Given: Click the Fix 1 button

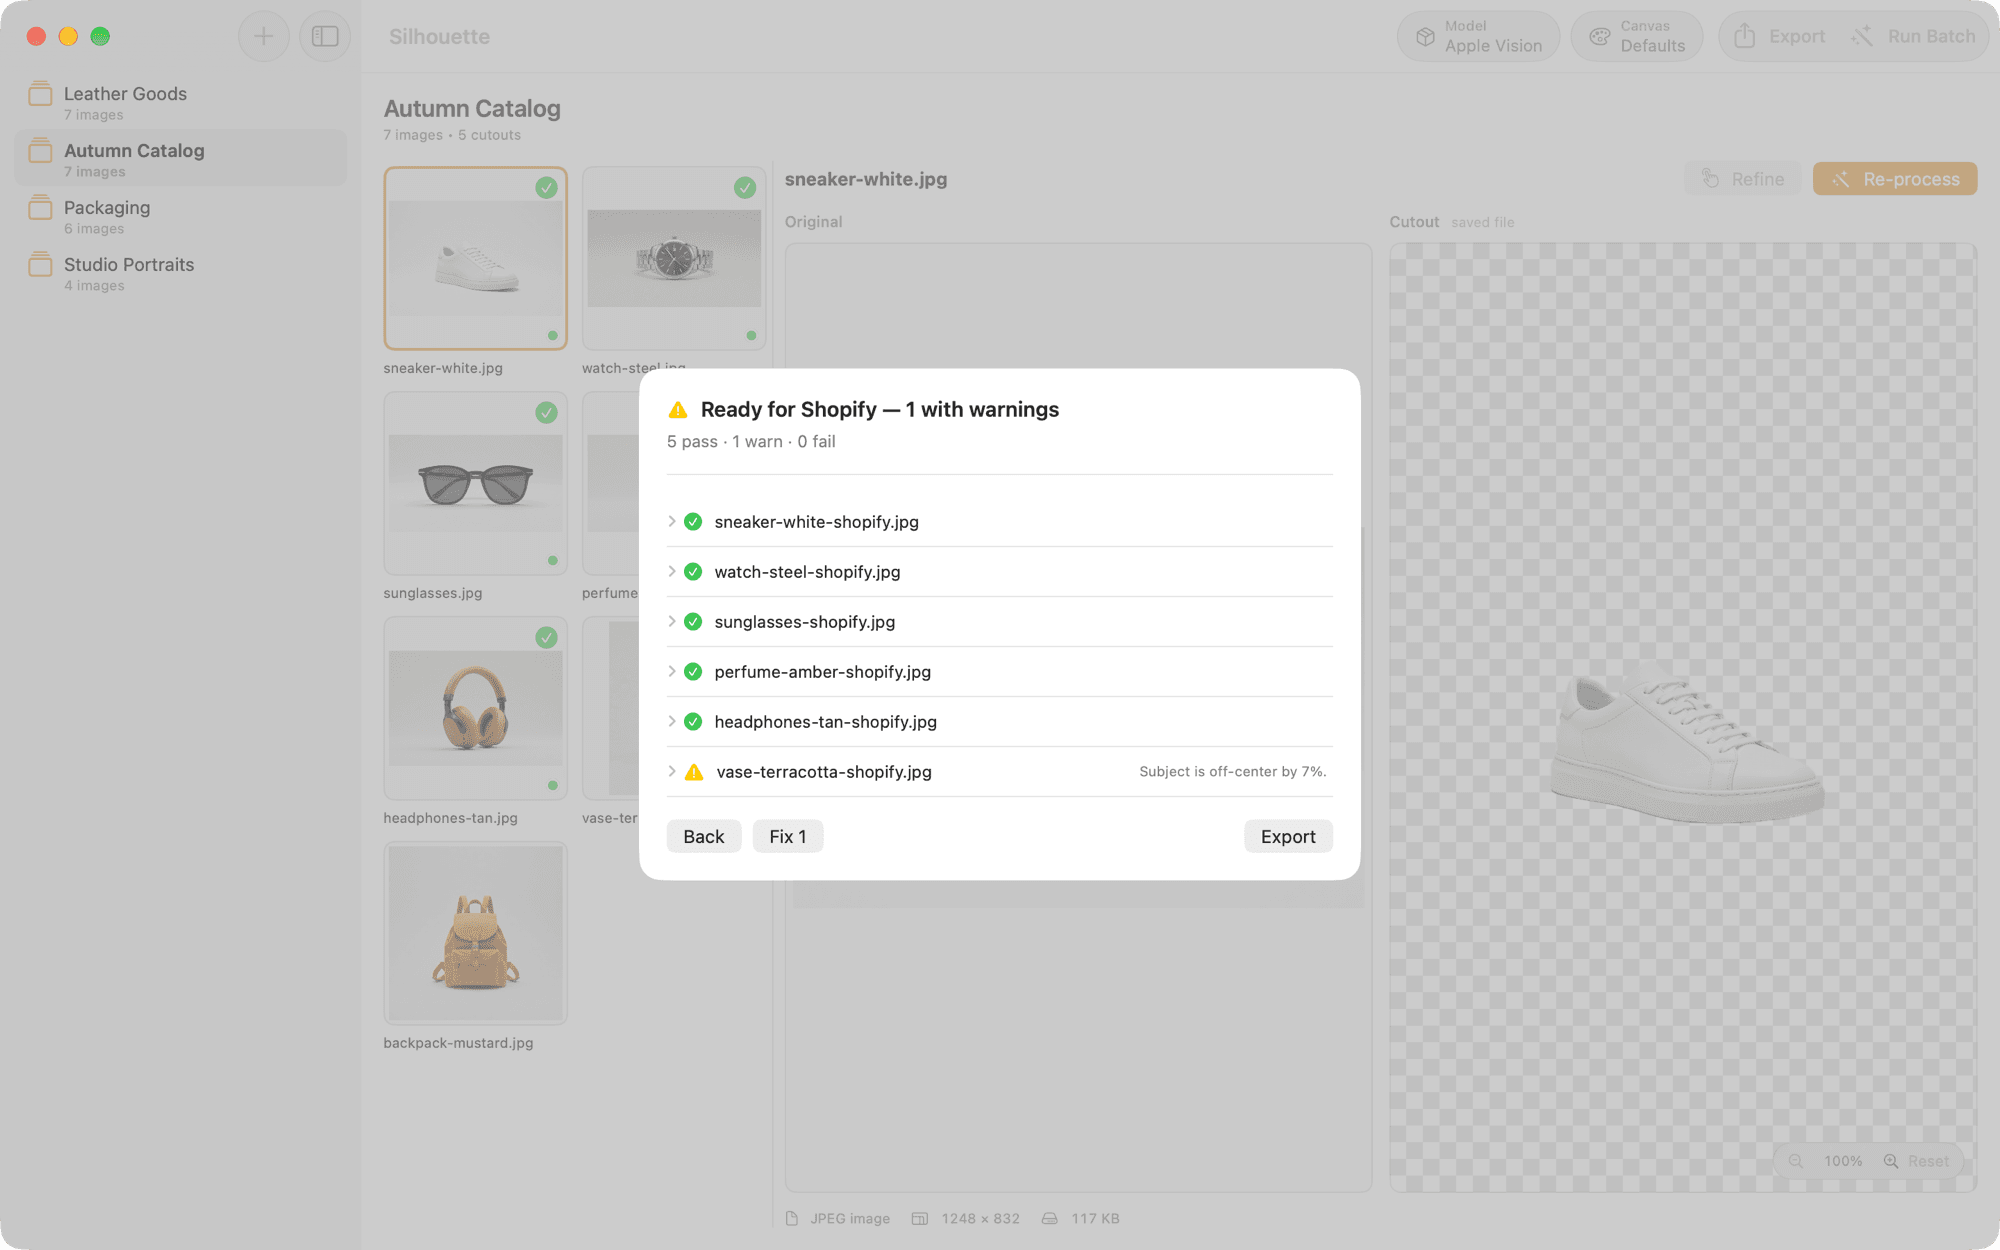Looking at the screenshot, I should [x=788, y=836].
